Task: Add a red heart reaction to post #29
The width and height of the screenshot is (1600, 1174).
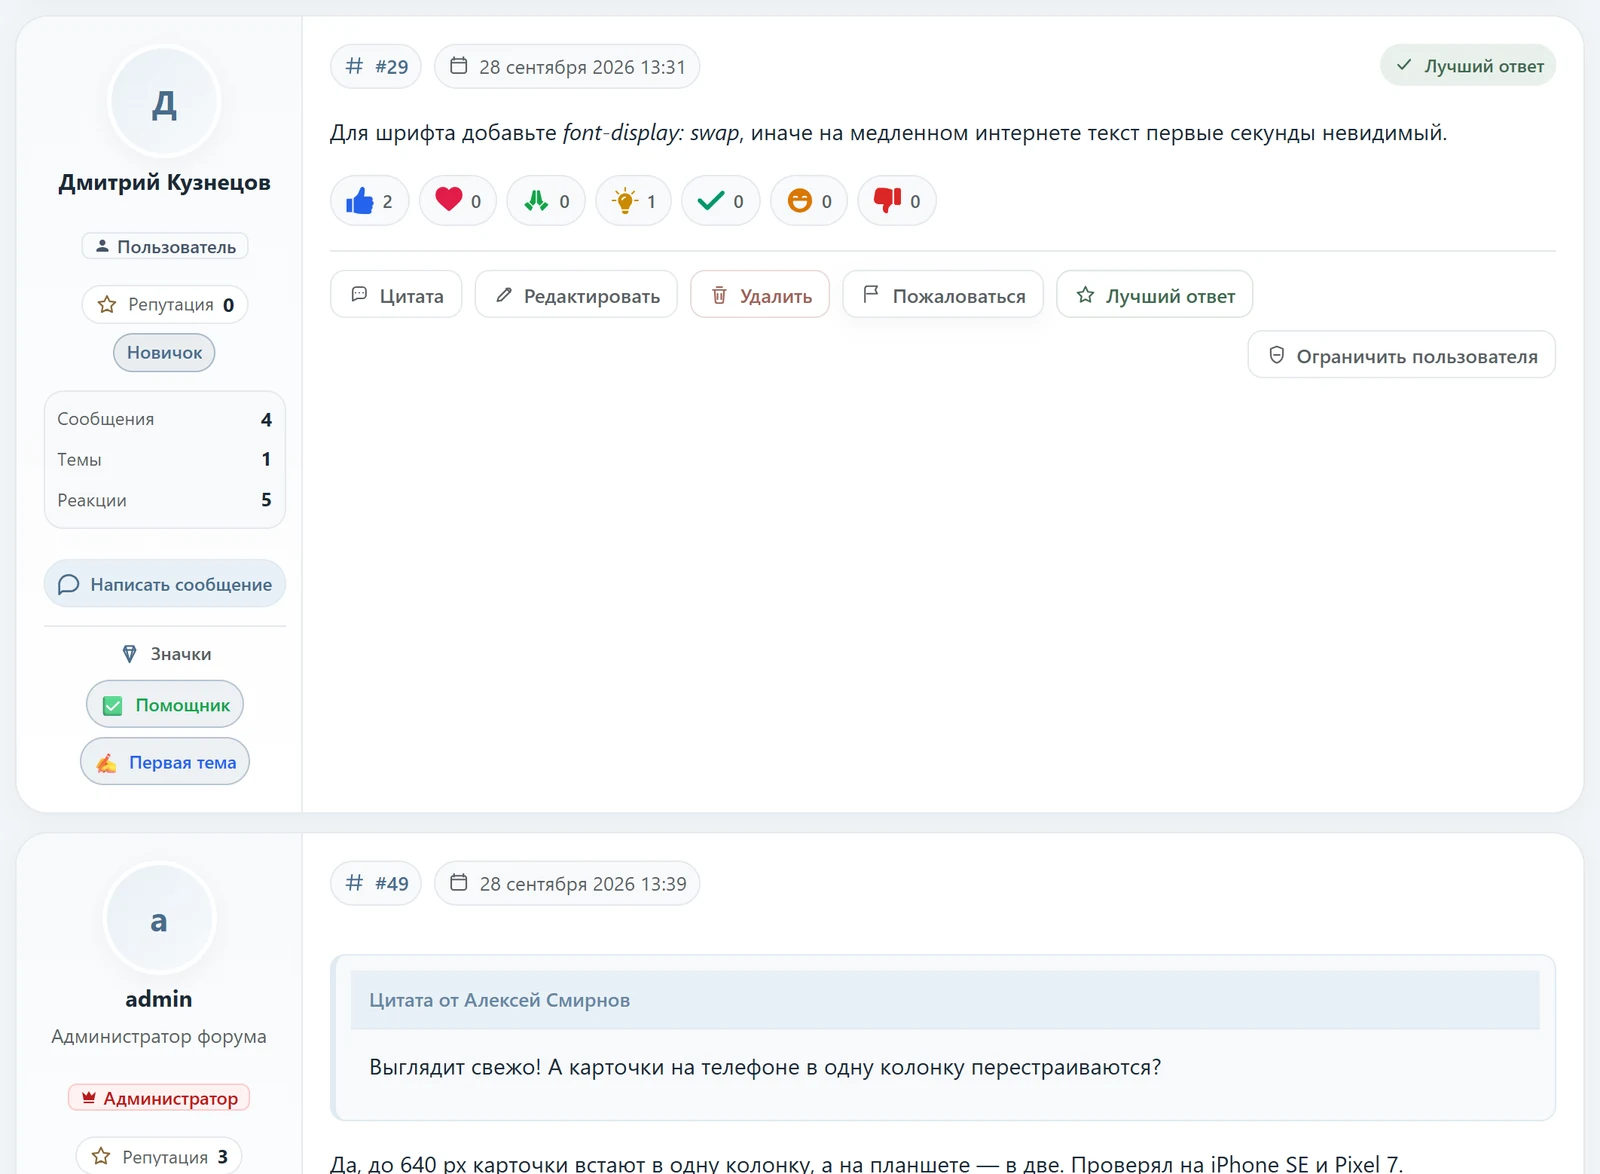Action: [458, 201]
